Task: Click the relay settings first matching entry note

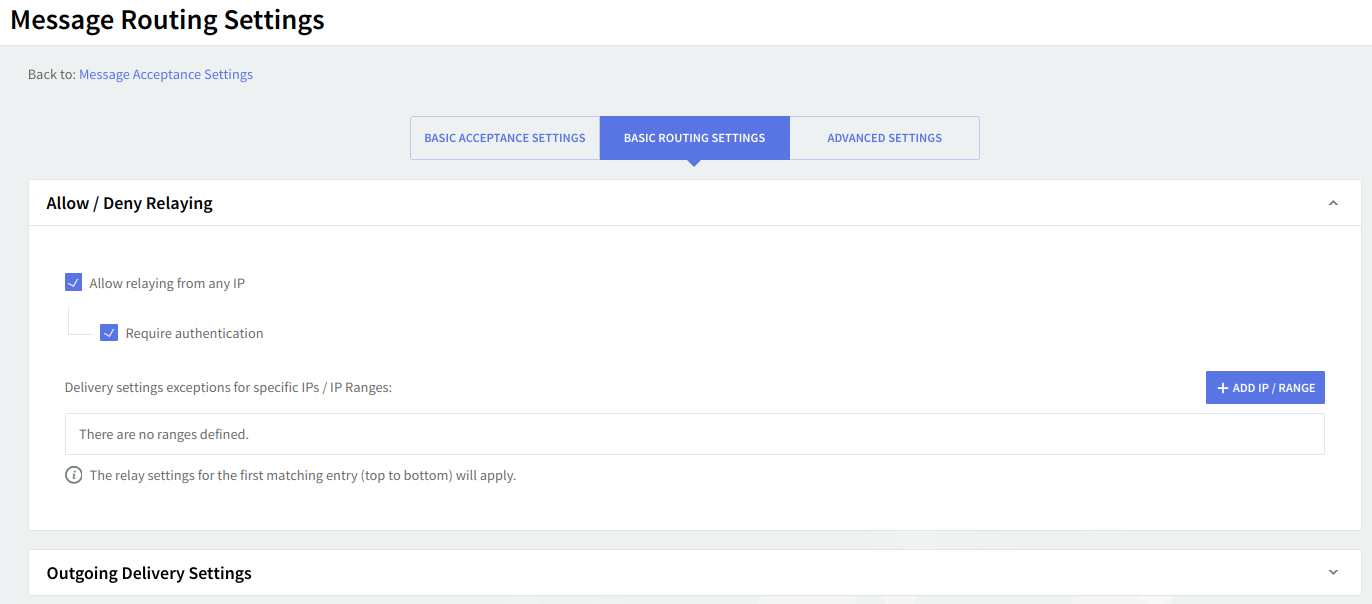Action: pos(302,475)
